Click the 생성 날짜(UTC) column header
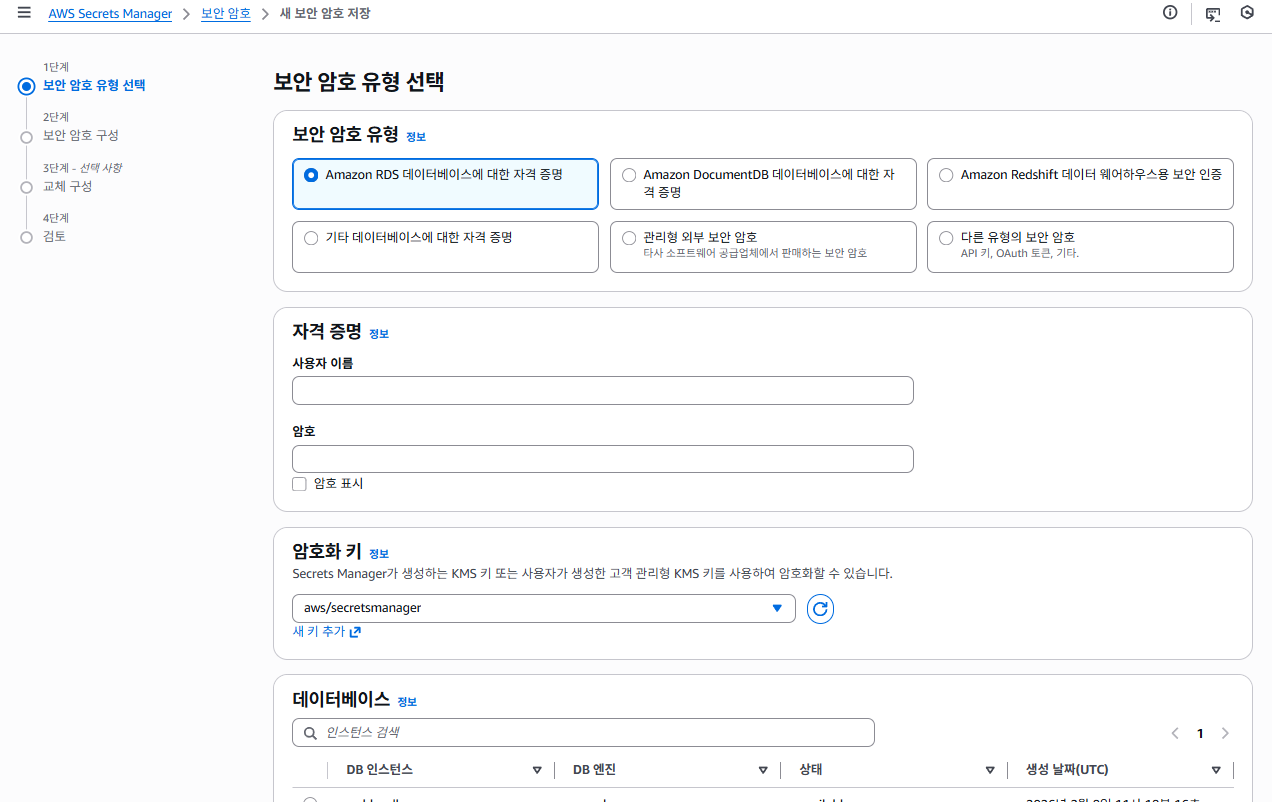The width and height of the screenshot is (1272, 802). pos(1067,770)
